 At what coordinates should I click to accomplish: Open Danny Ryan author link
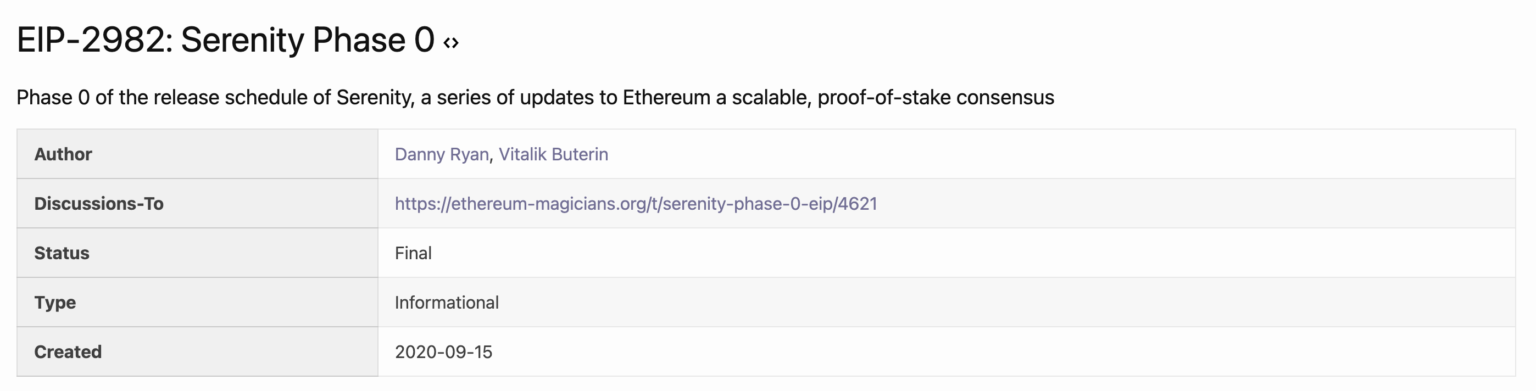pos(442,154)
